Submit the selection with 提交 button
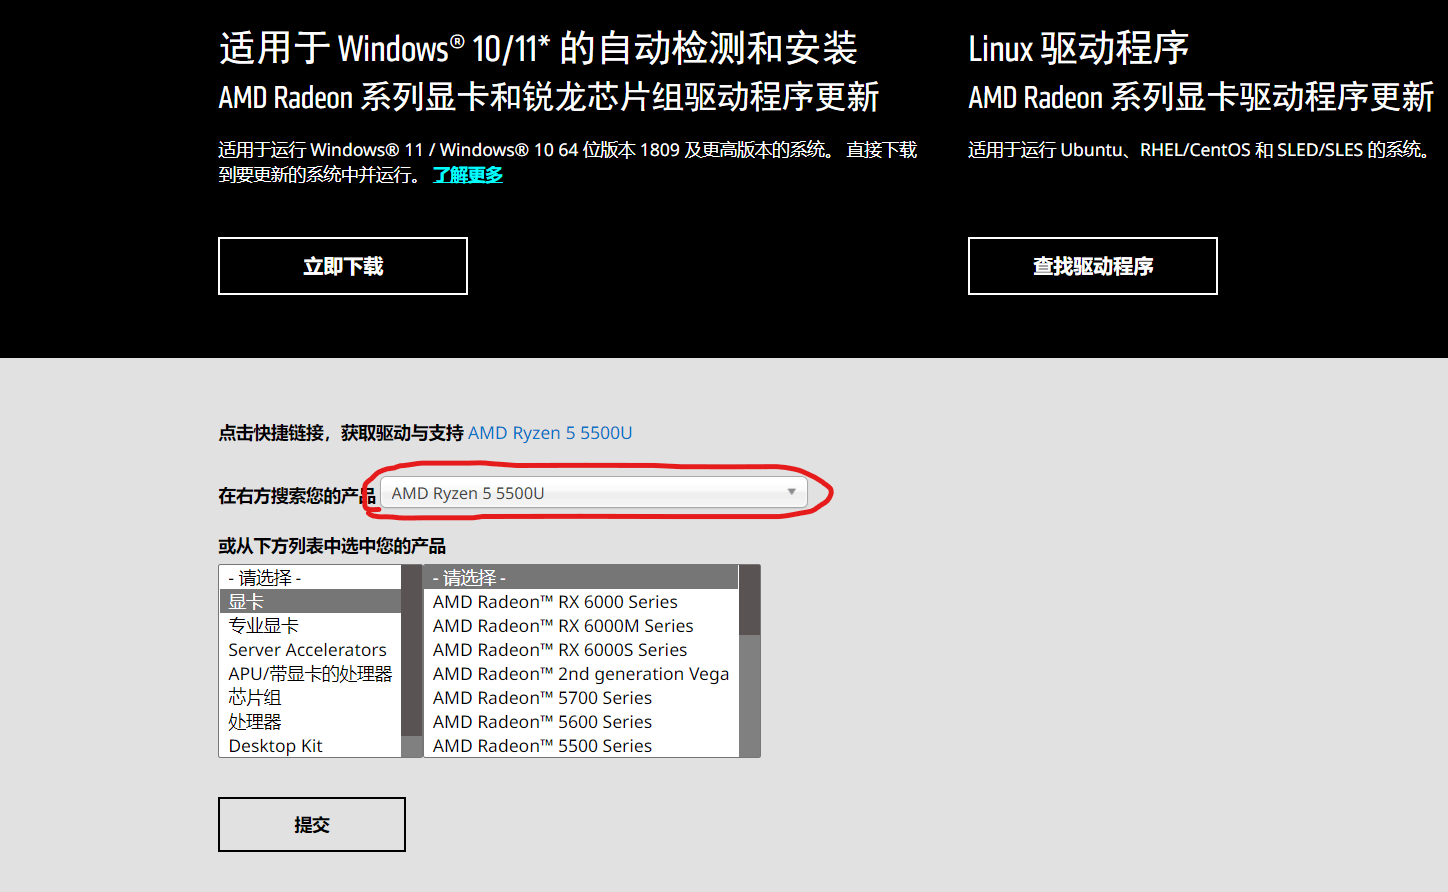 click(312, 825)
